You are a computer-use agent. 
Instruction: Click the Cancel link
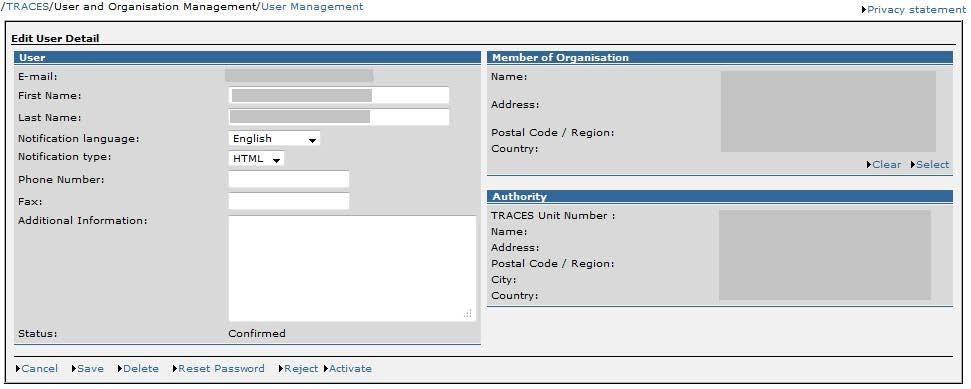point(40,369)
